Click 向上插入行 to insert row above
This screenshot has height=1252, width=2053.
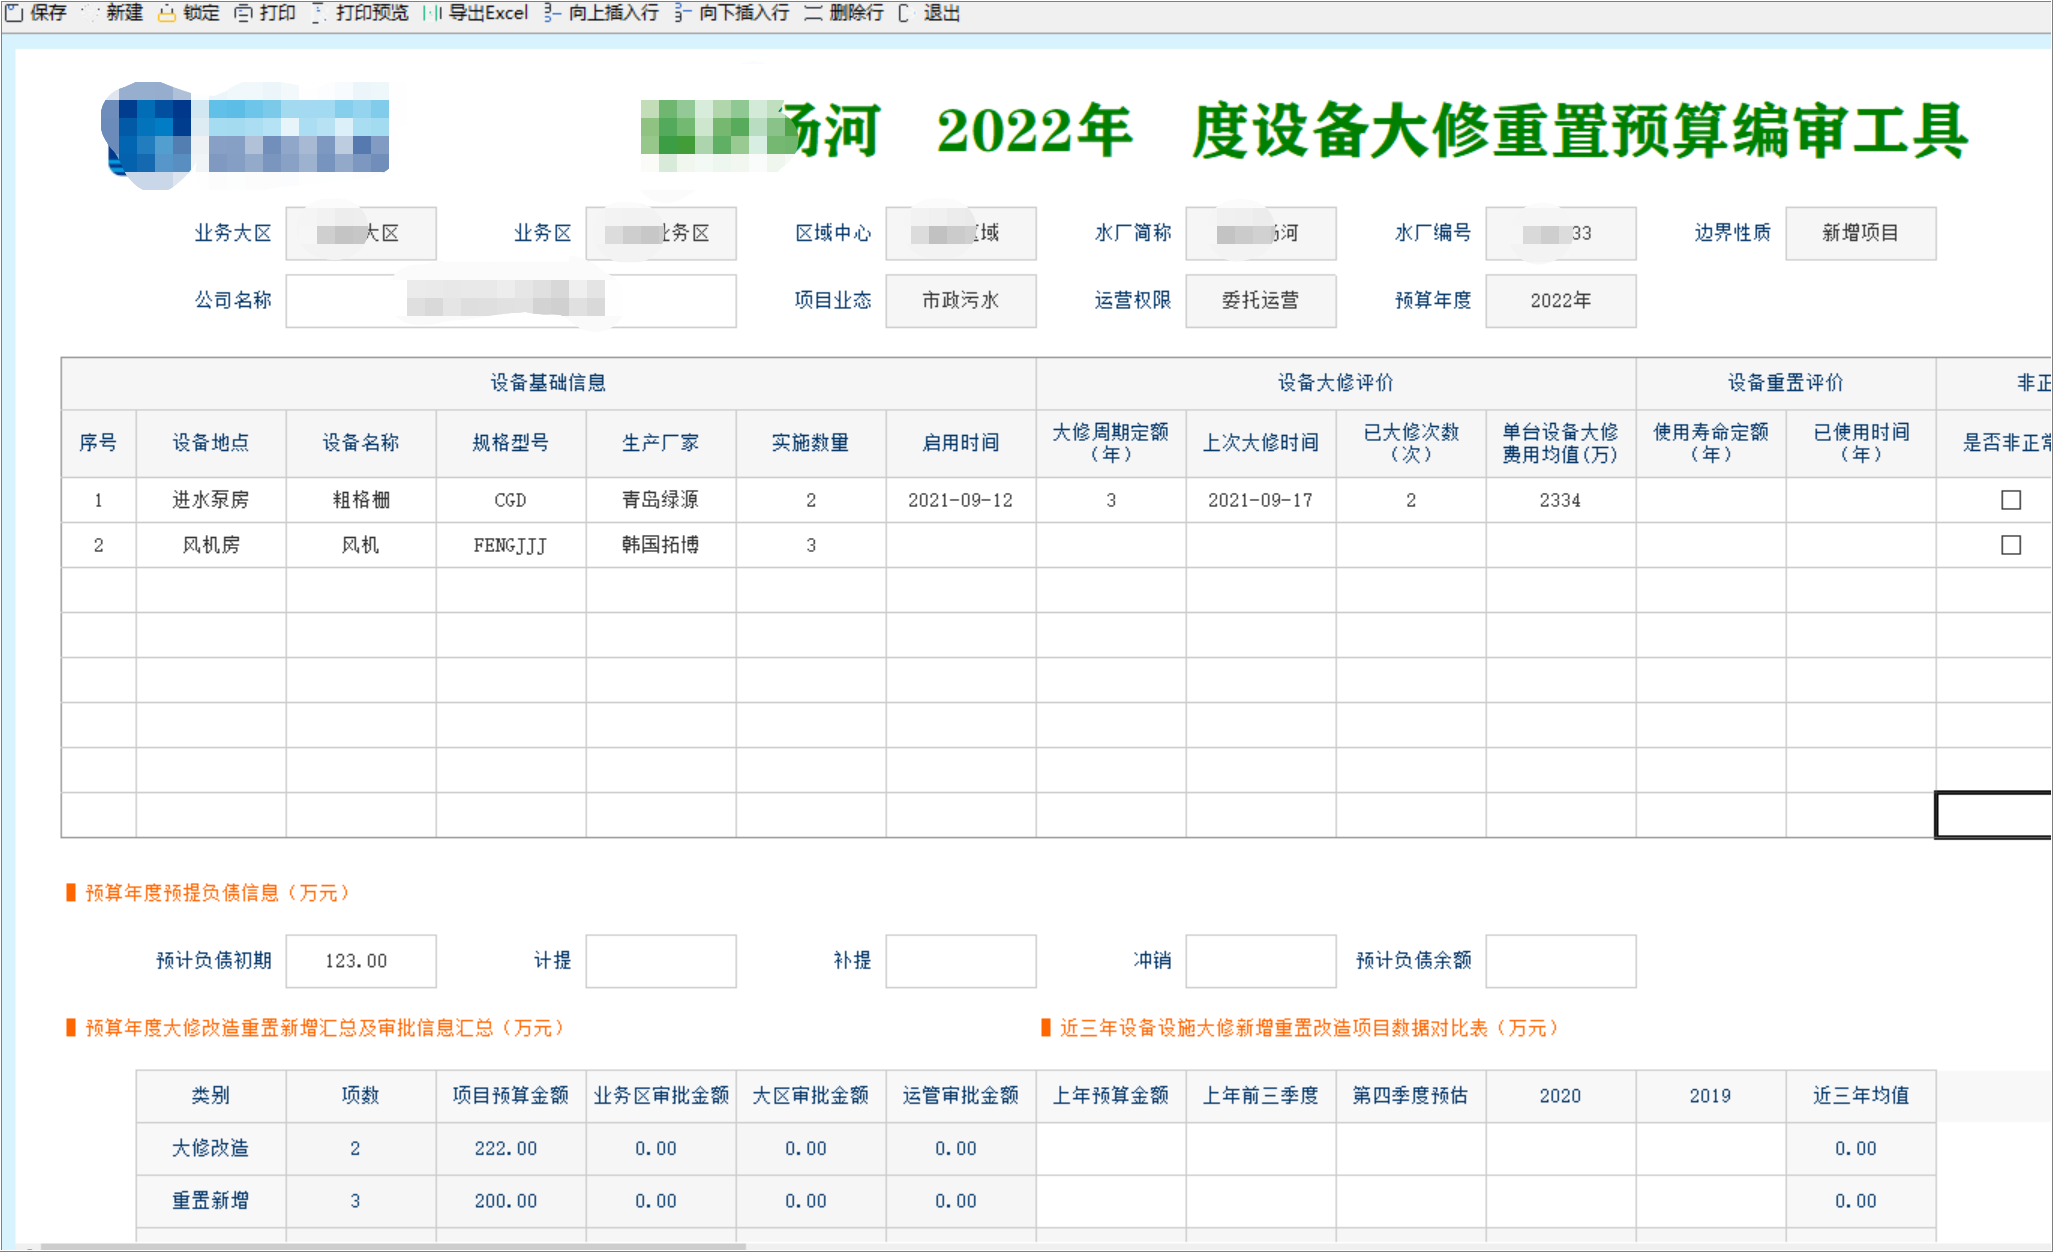pyautogui.click(x=602, y=13)
